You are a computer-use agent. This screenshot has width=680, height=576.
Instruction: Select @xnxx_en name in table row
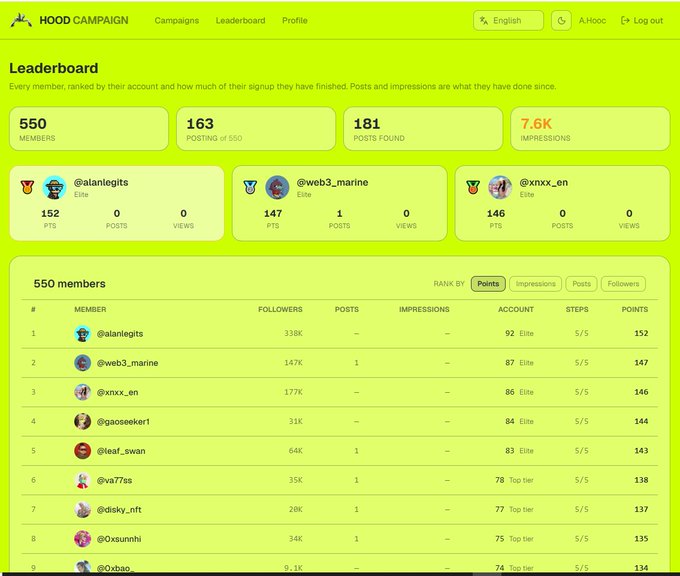[x=117, y=392]
